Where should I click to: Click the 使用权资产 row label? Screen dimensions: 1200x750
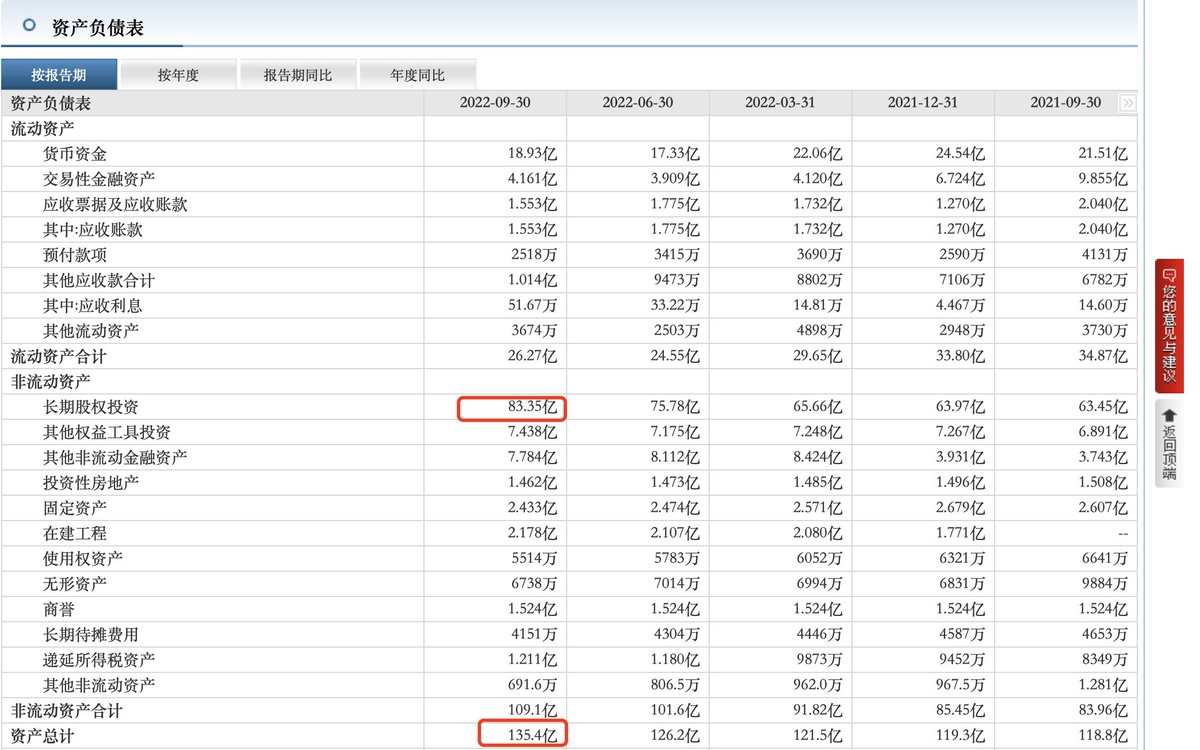pyautogui.click(x=83, y=559)
